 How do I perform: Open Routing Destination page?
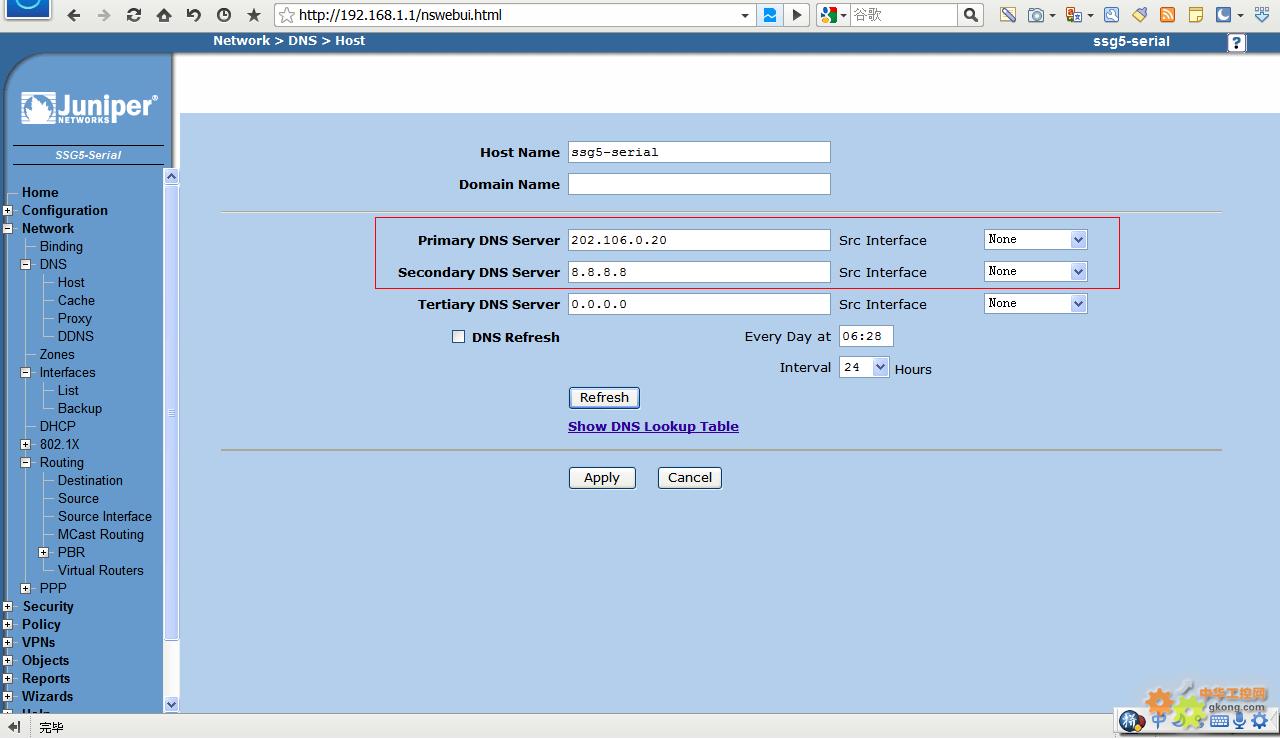pyautogui.click(x=90, y=481)
